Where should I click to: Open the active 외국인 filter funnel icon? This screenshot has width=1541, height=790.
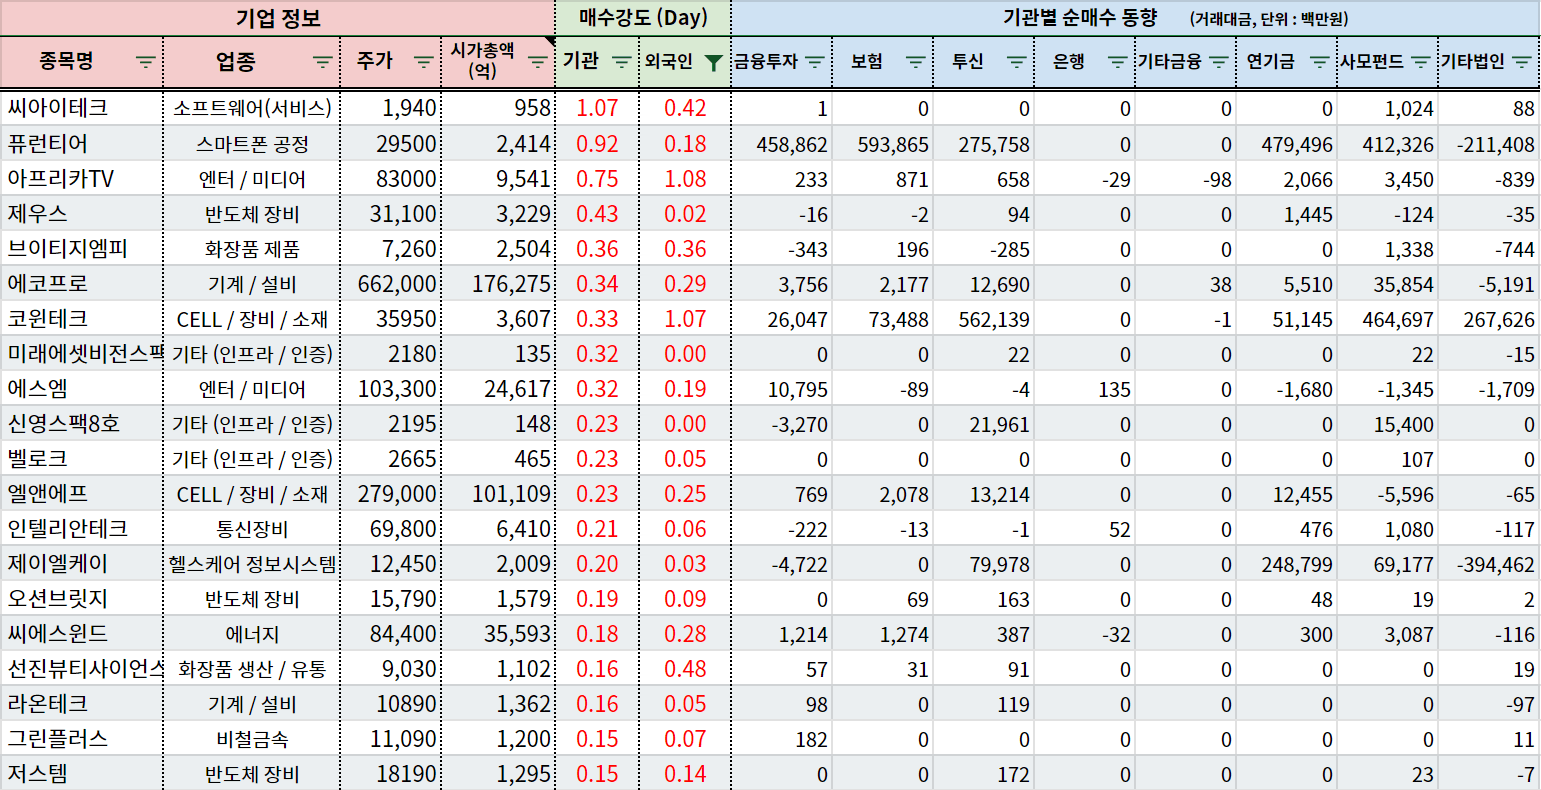[x=713, y=62]
